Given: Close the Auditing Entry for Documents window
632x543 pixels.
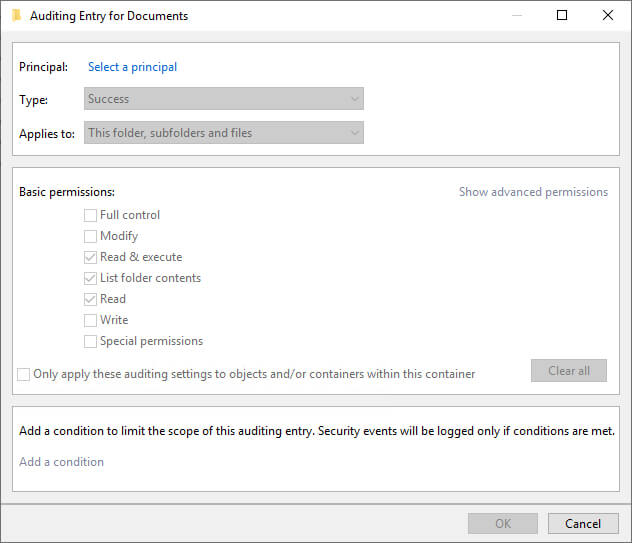Looking at the screenshot, I should point(607,15).
